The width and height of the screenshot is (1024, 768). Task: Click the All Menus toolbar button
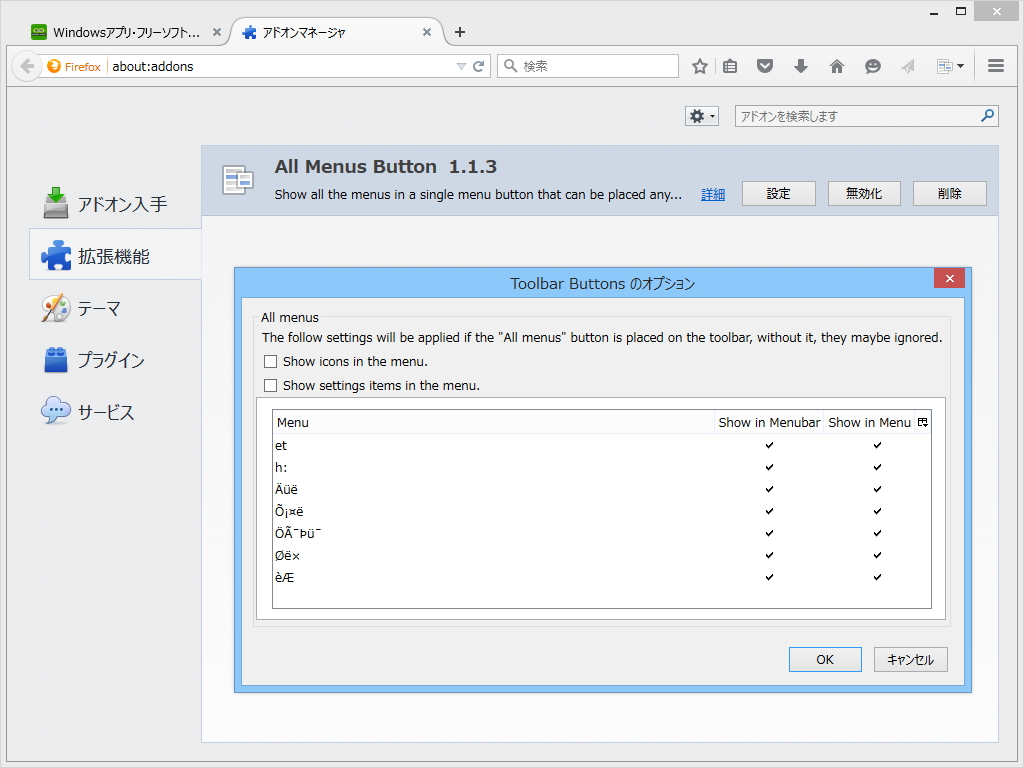point(944,66)
